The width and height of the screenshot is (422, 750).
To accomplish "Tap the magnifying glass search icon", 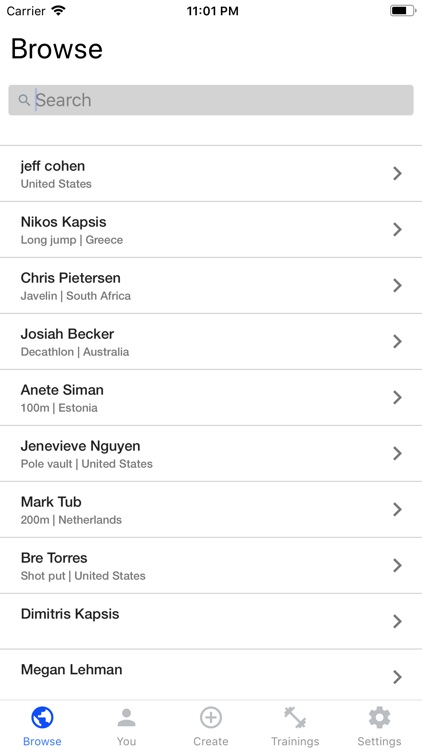I will [x=24, y=100].
